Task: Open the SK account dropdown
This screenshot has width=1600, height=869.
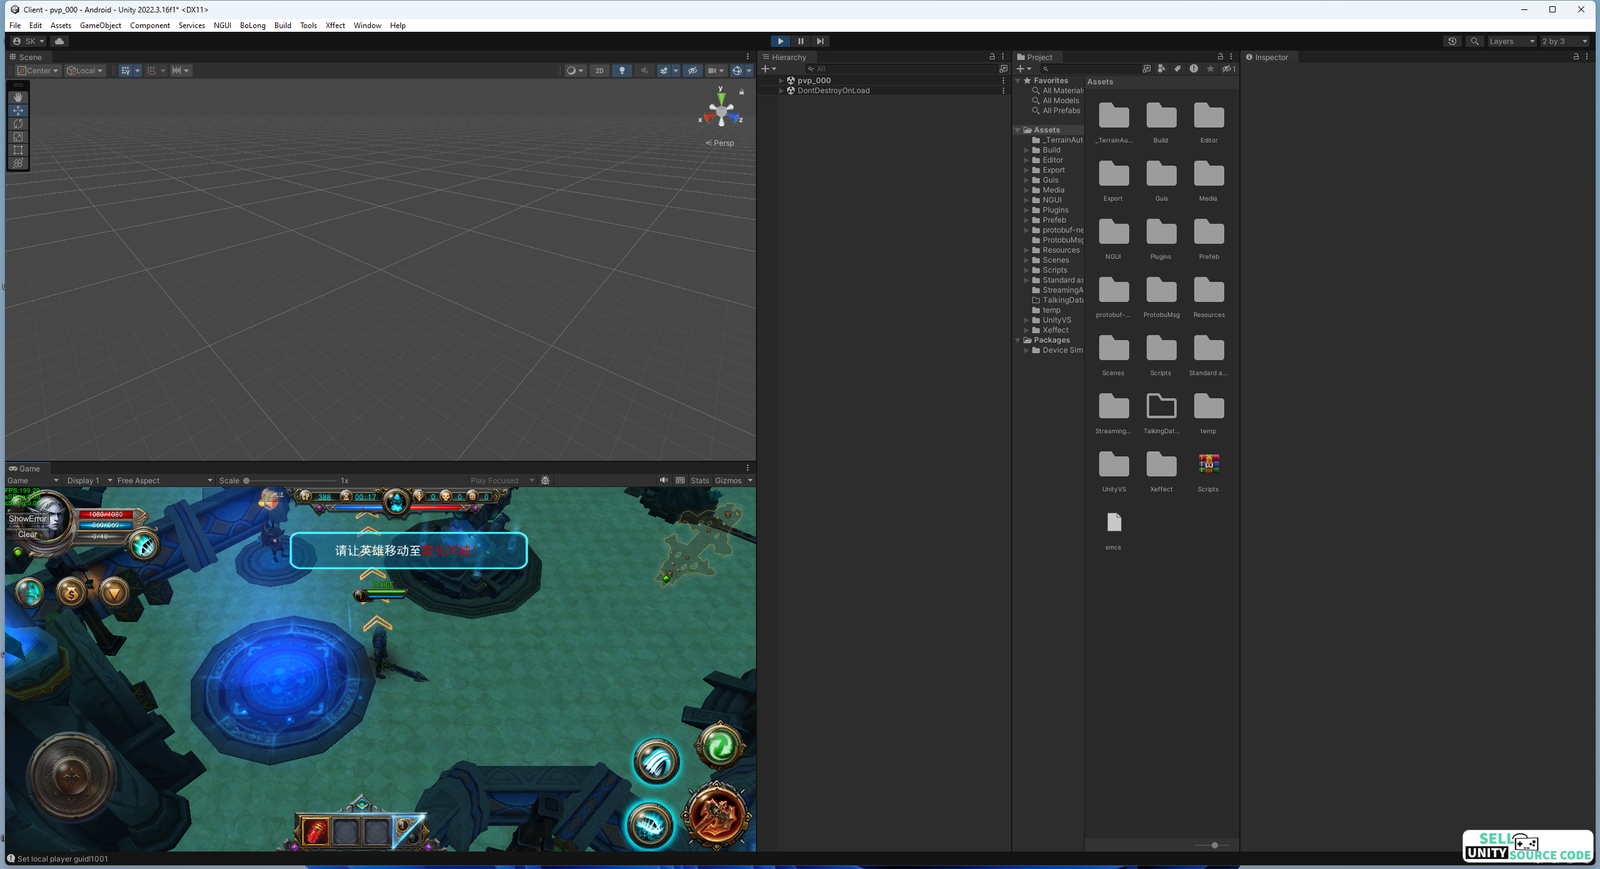Action: coord(29,41)
